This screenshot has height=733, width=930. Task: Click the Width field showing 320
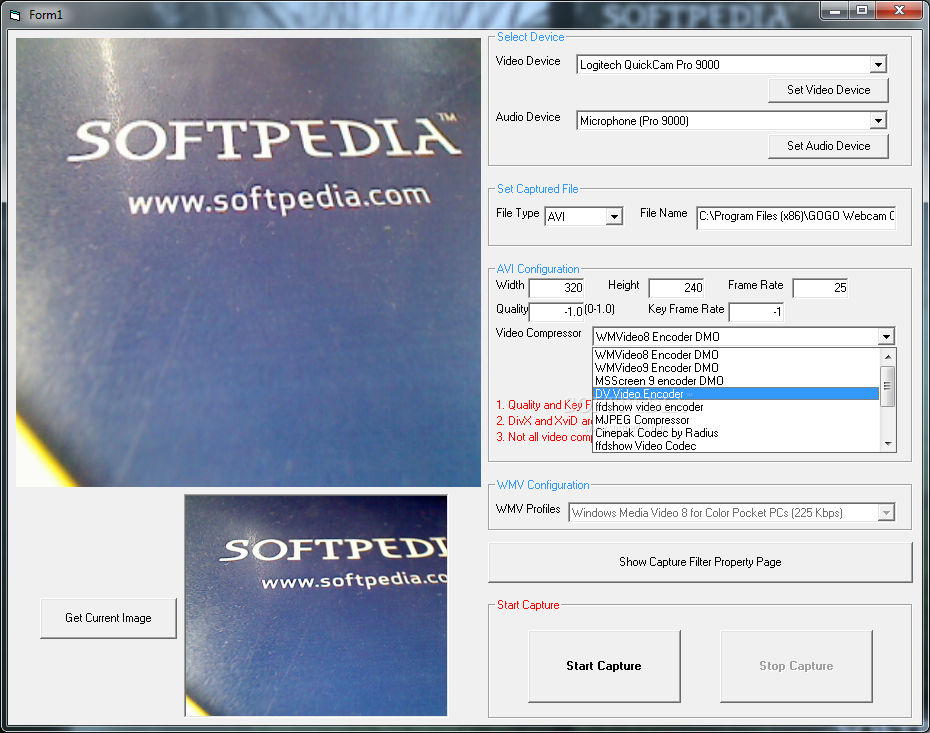click(556, 288)
